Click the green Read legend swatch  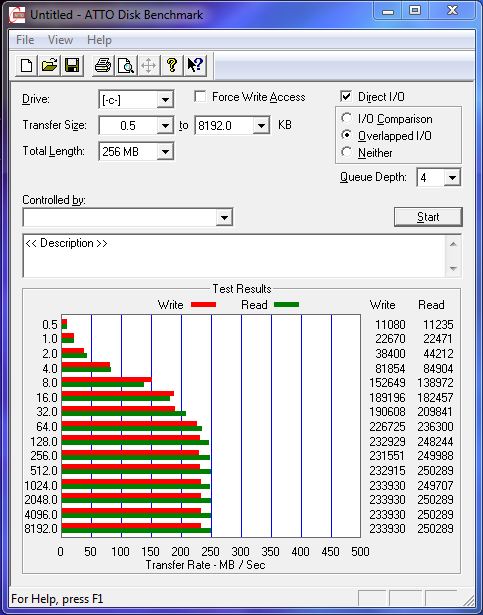coord(286,305)
